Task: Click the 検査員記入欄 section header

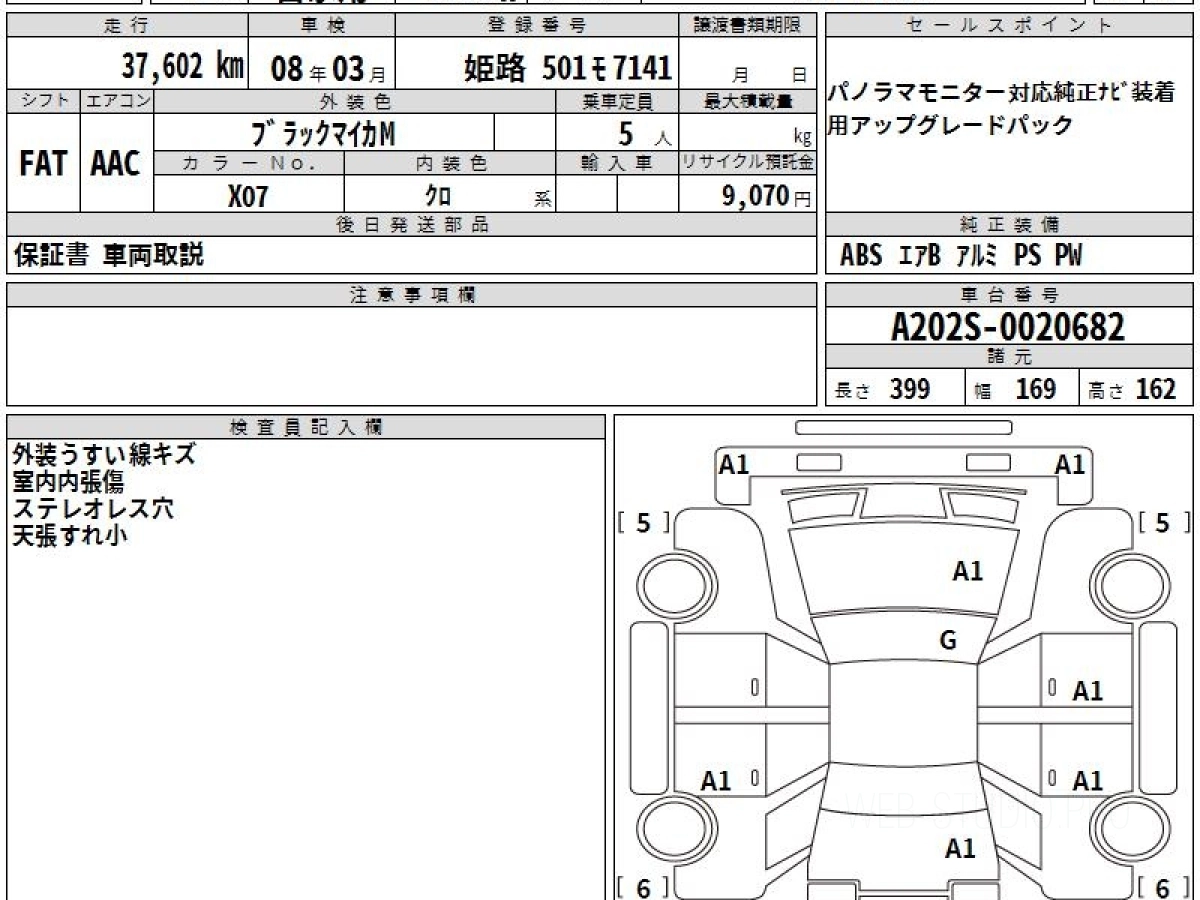Action: (x=306, y=427)
